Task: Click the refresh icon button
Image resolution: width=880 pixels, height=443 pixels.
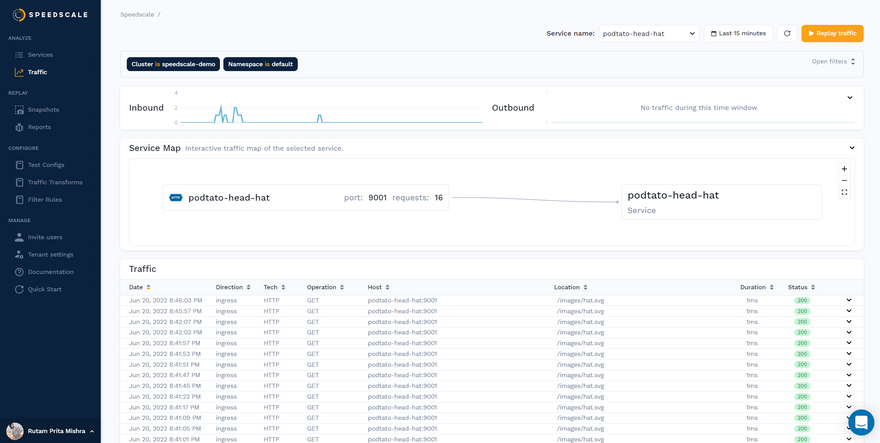Action: click(787, 33)
